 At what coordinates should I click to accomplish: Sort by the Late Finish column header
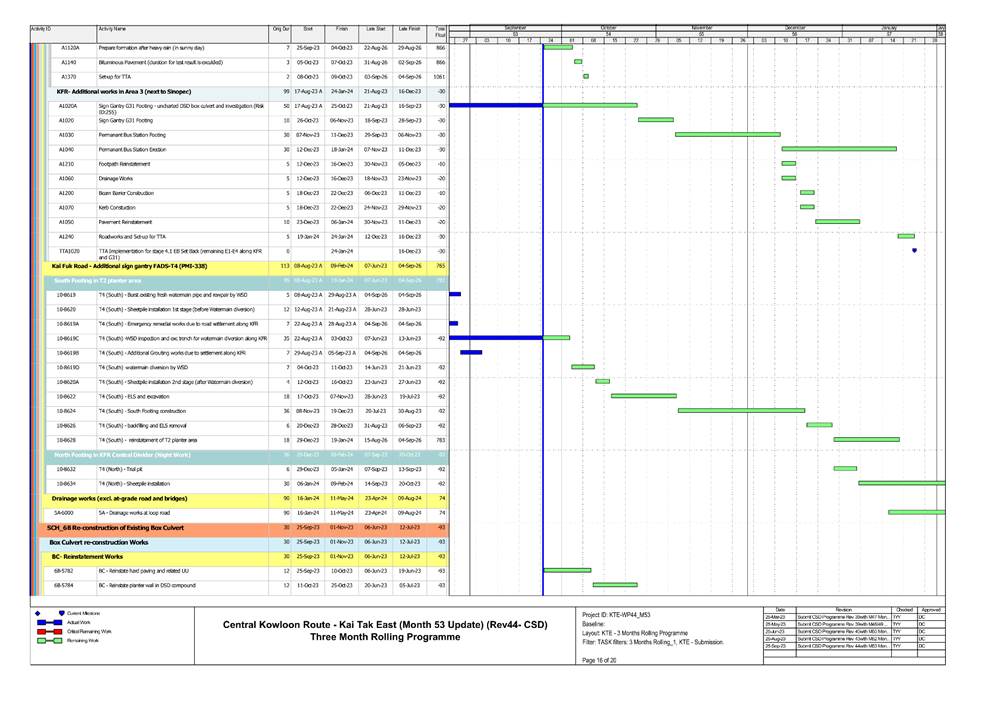pyautogui.click(x=409, y=31)
